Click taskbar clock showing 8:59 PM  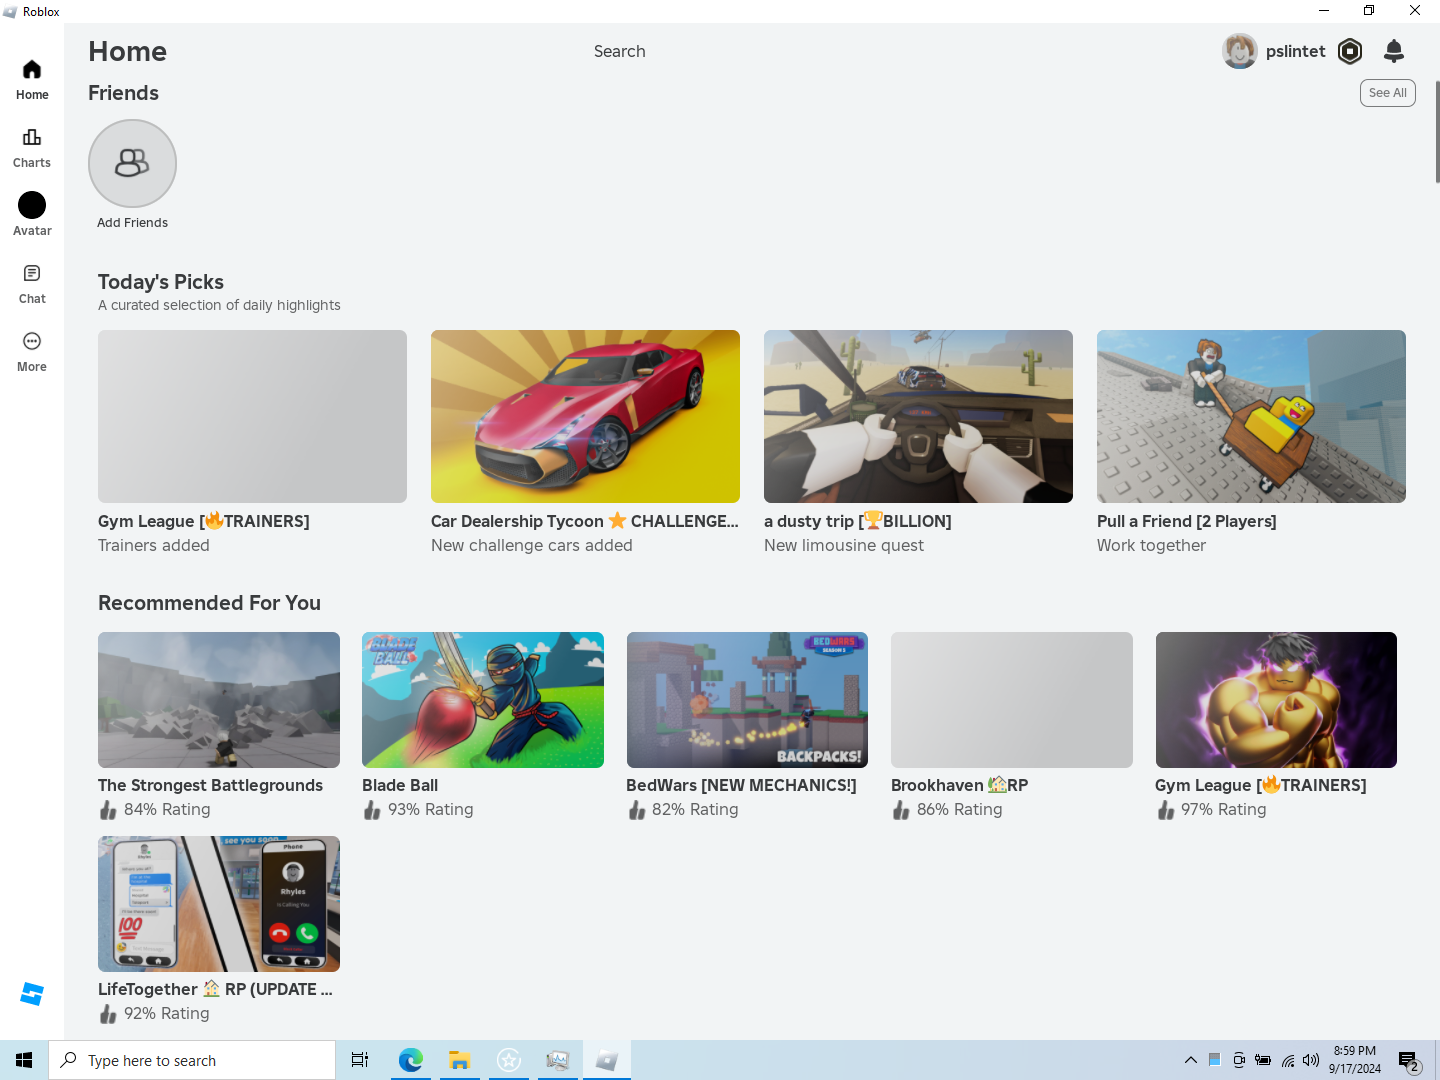[1355, 1060]
